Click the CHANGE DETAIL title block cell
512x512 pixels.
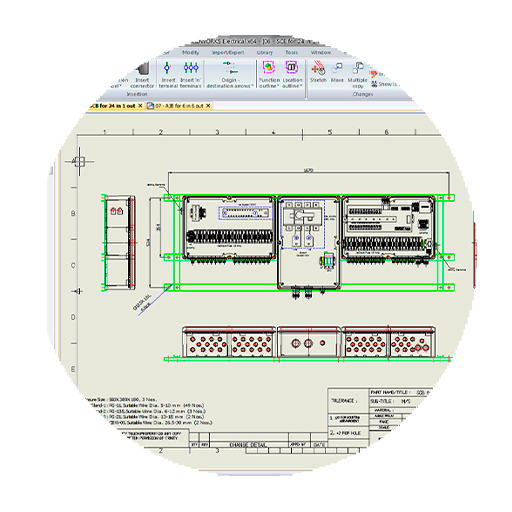click(248, 445)
